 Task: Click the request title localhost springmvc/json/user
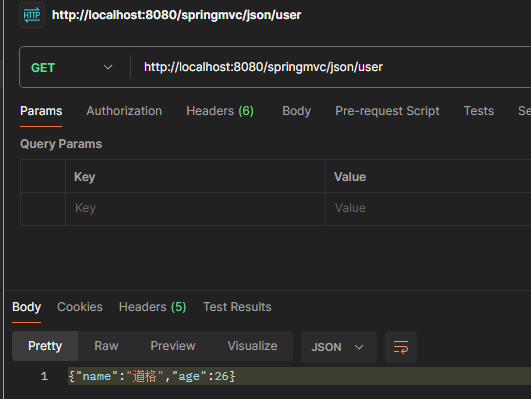pyautogui.click(x=176, y=15)
